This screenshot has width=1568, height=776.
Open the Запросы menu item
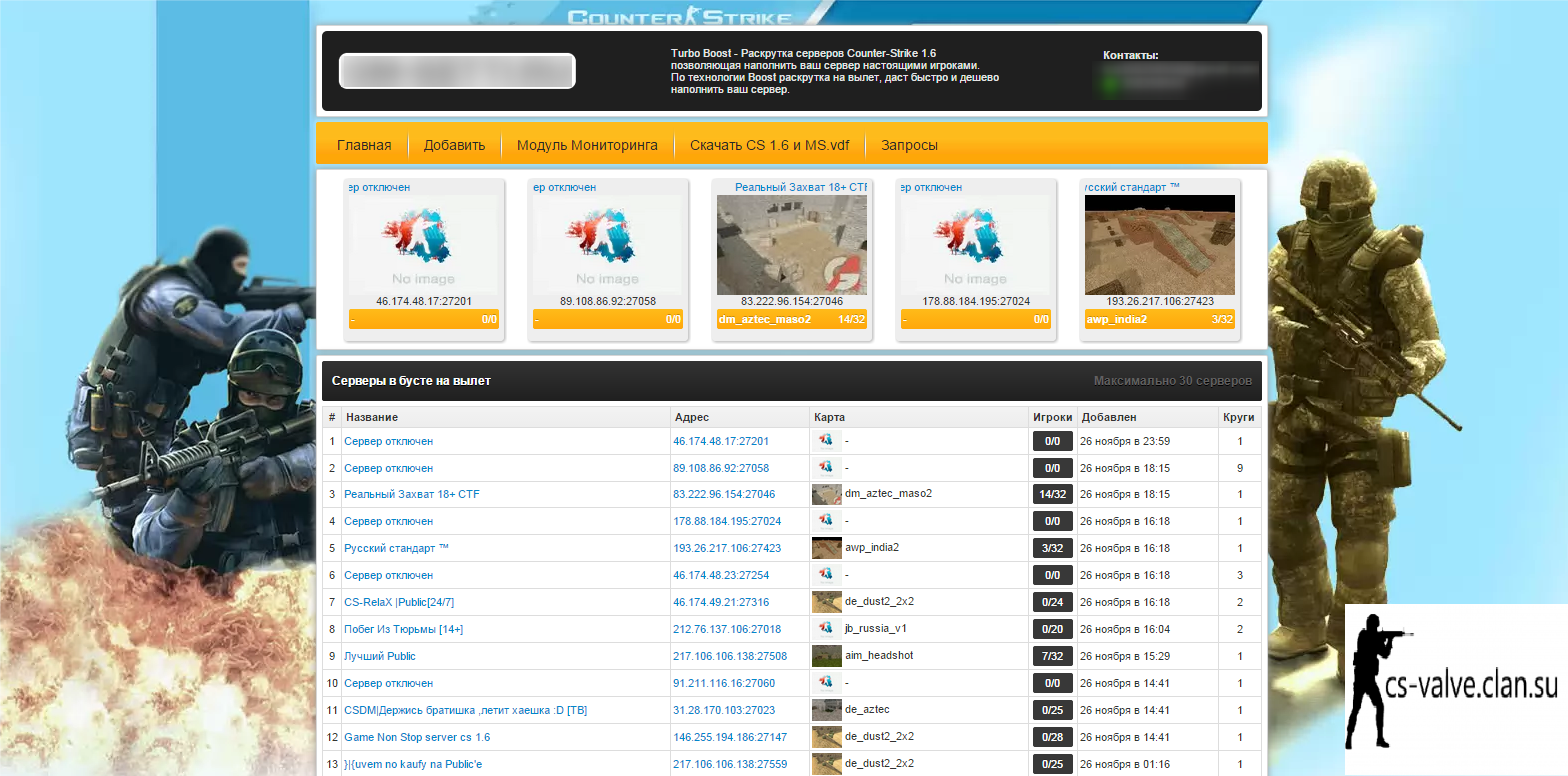[909, 145]
